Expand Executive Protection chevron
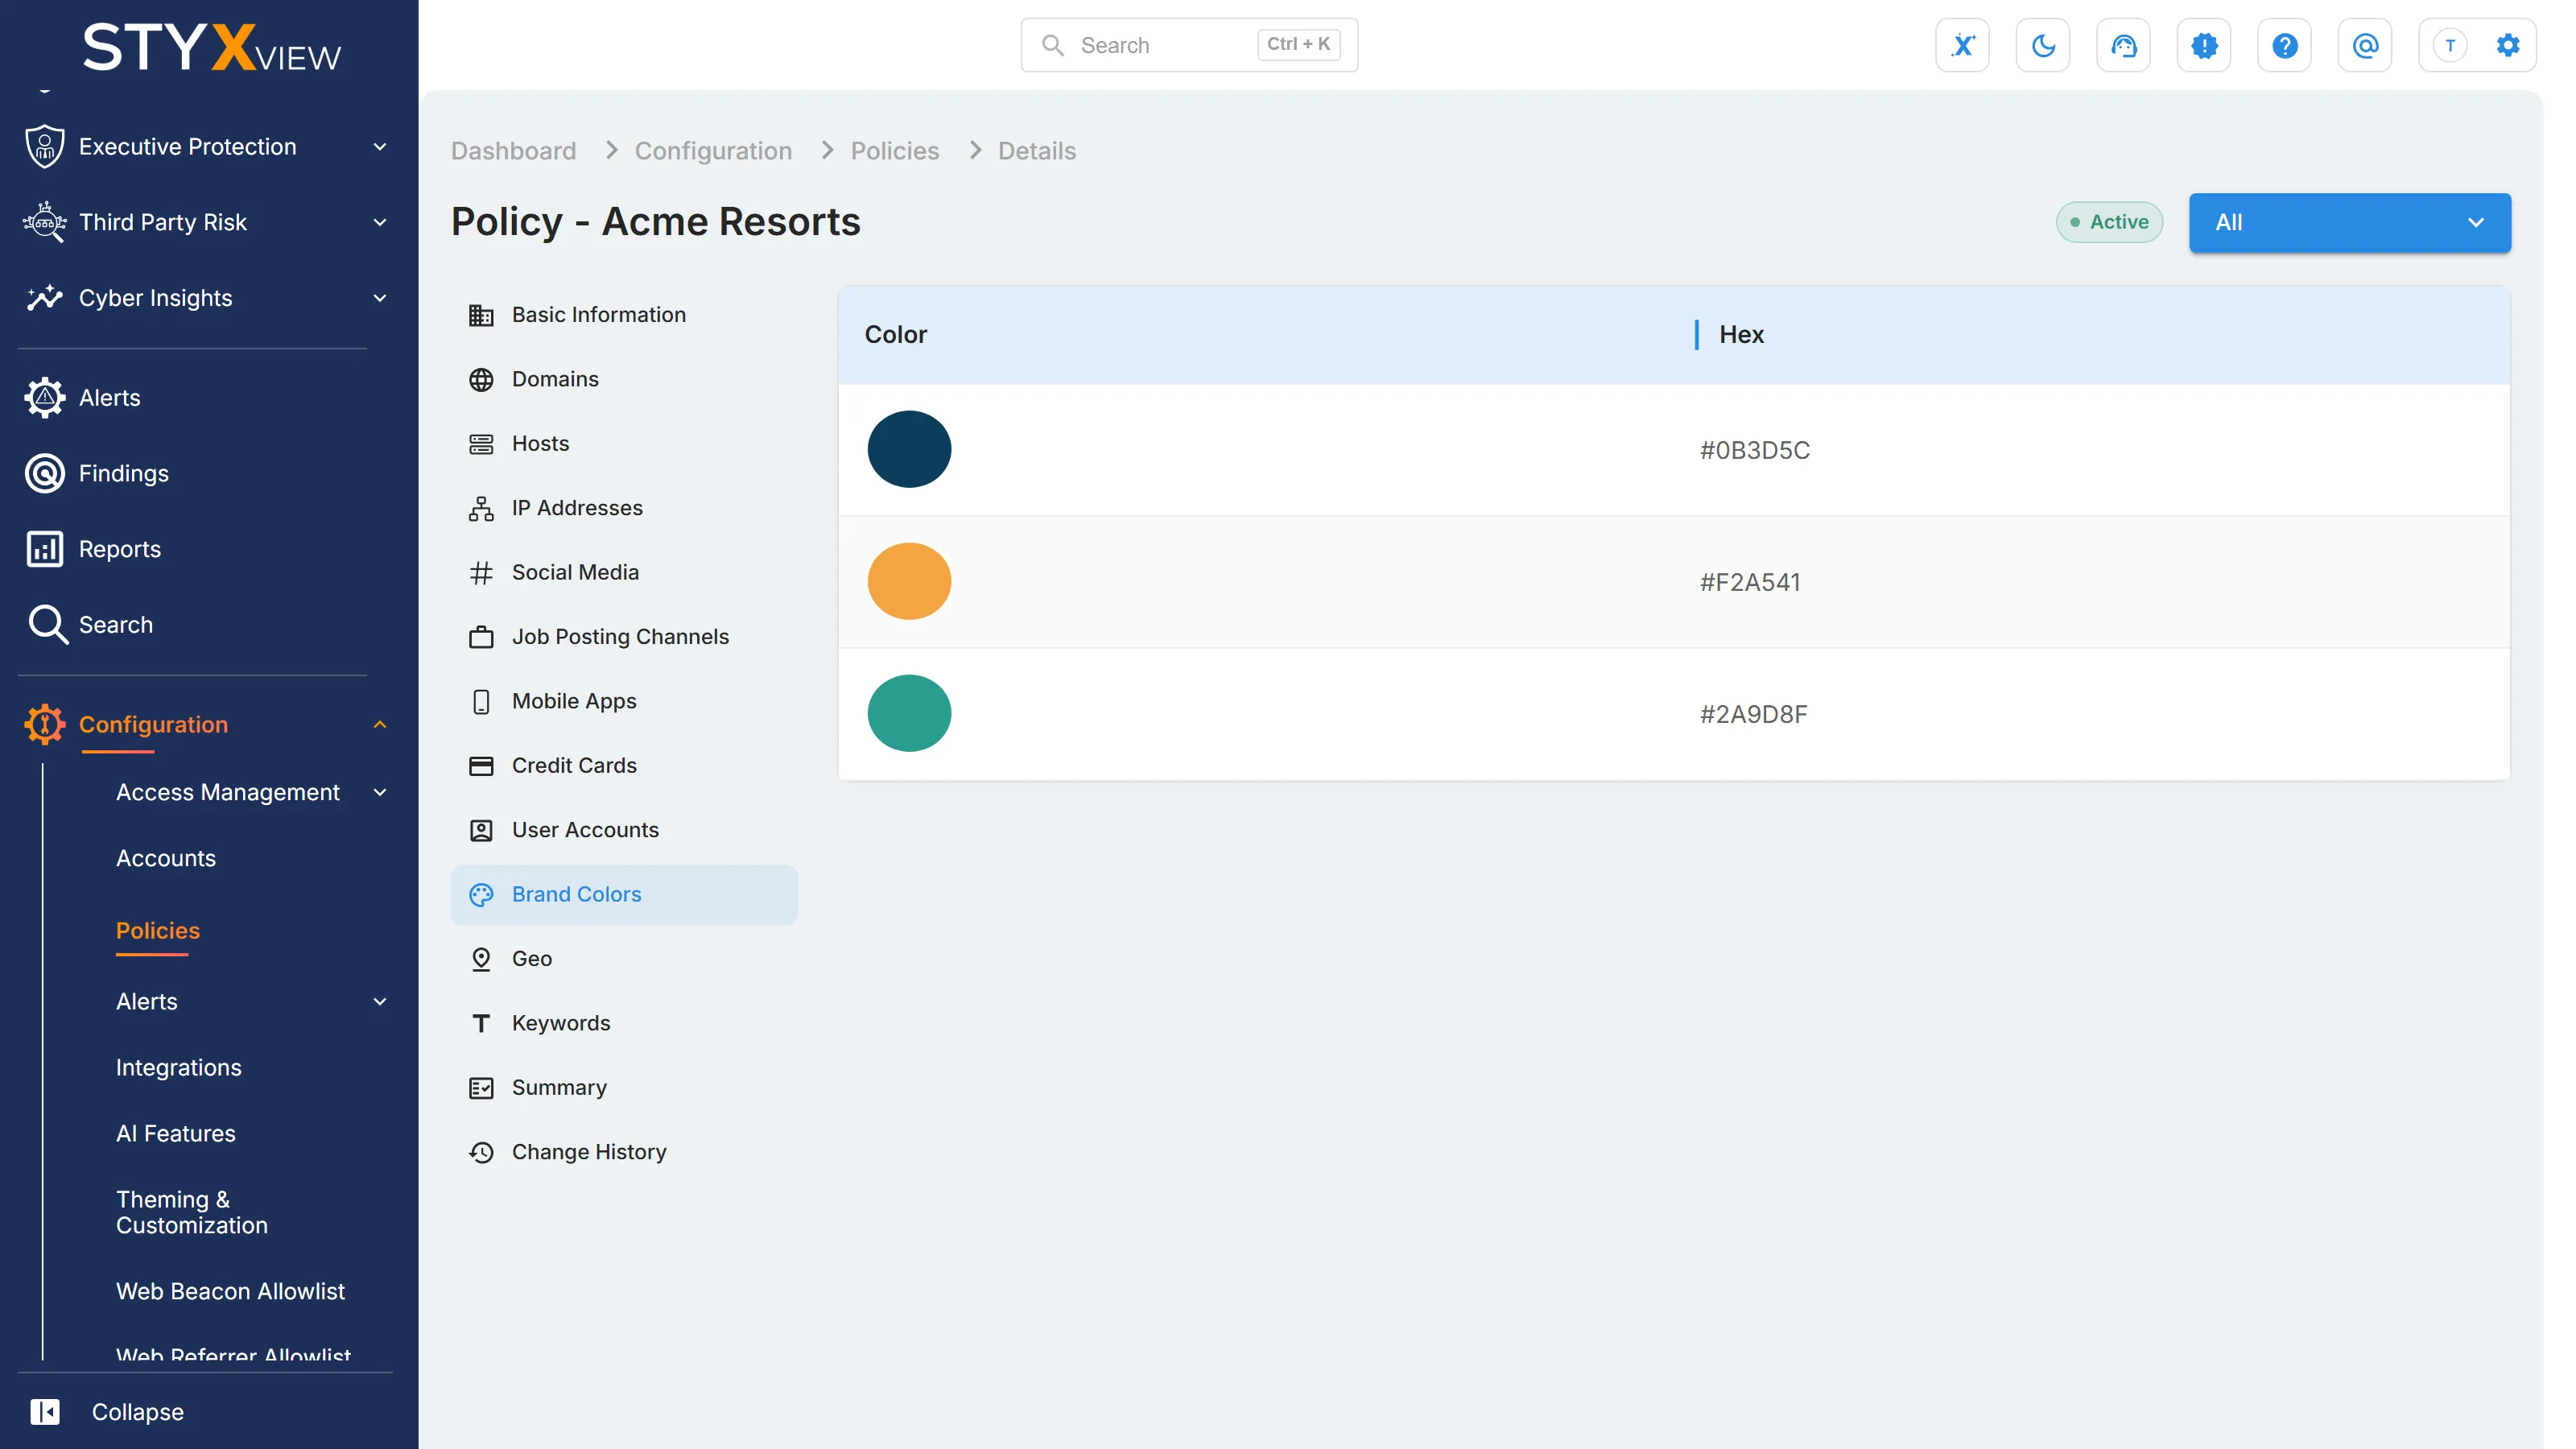 click(380, 147)
